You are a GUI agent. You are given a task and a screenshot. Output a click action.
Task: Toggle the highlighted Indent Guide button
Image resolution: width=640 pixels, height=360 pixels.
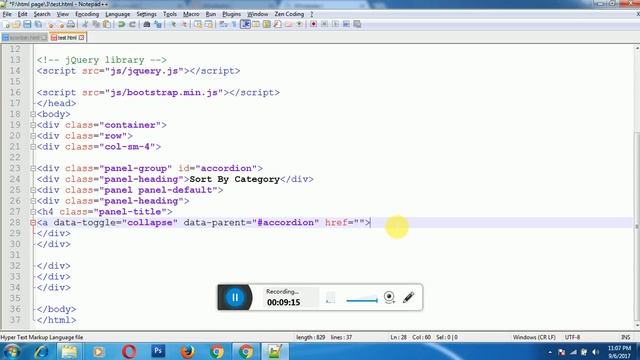[x=245, y=24]
